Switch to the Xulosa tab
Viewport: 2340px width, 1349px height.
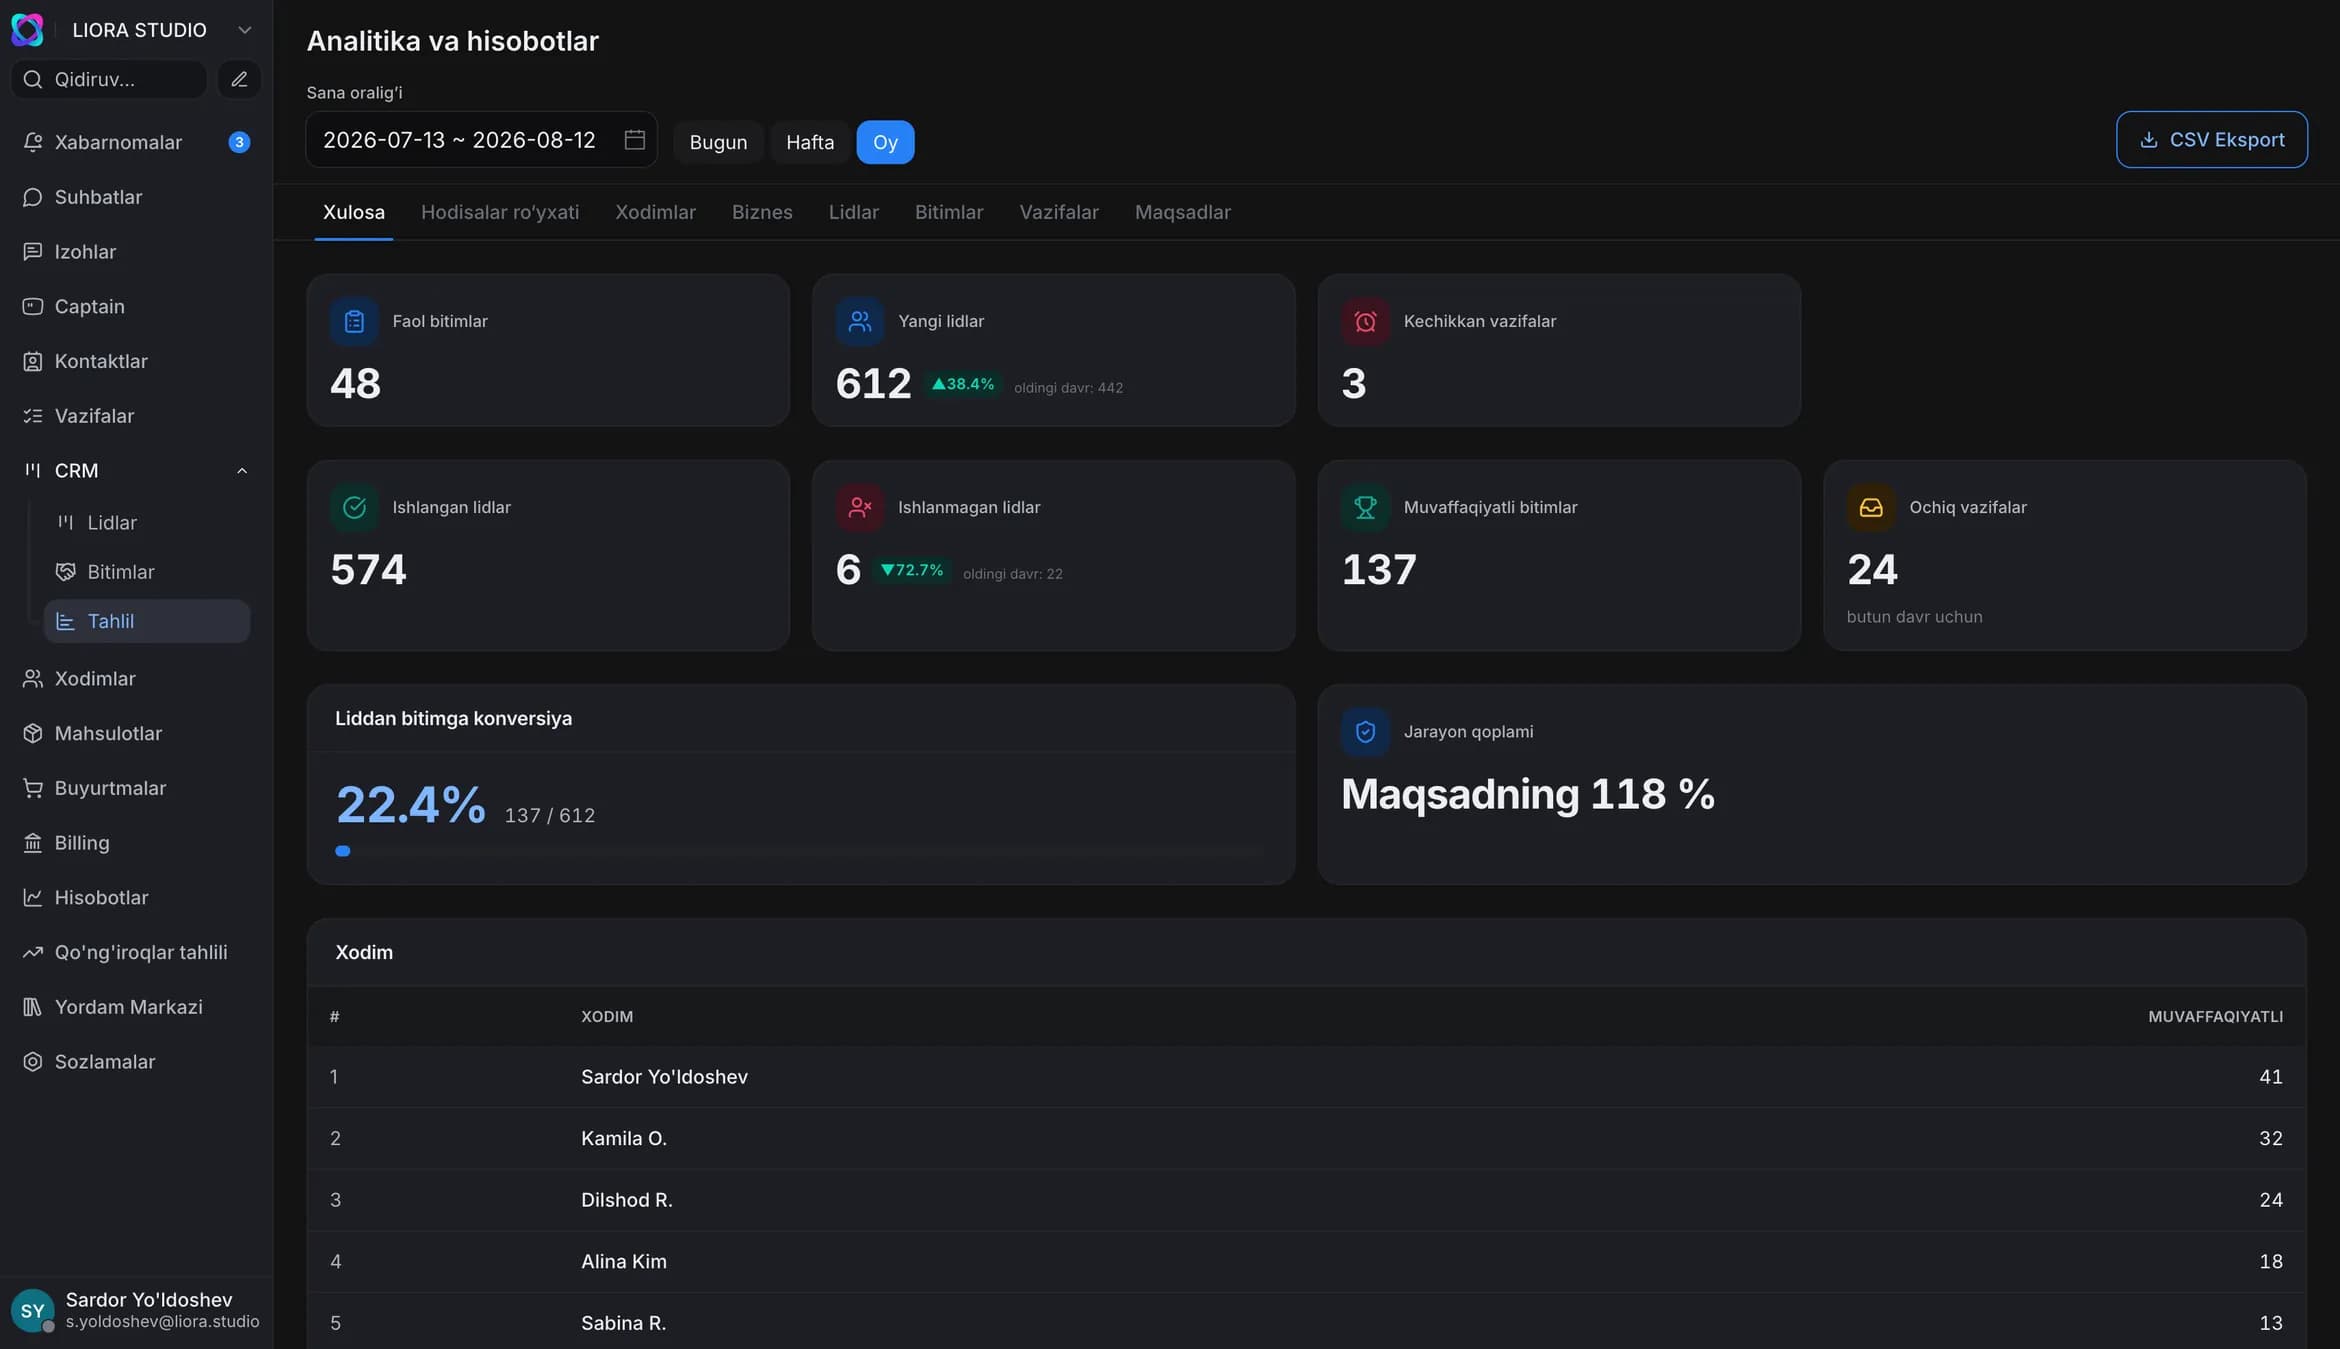tap(354, 212)
